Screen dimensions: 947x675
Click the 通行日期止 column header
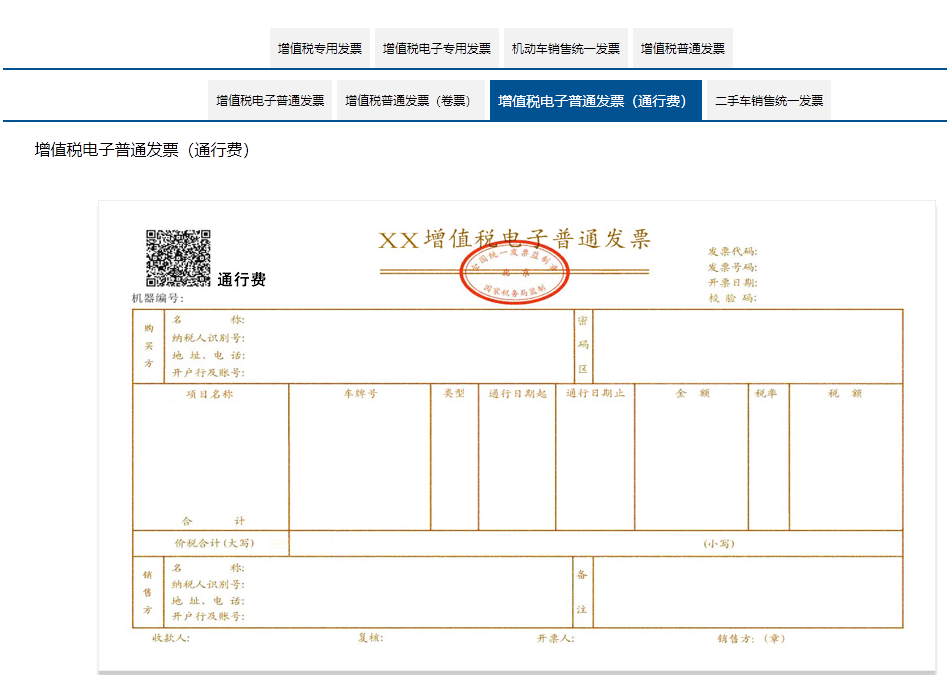(x=595, y=393)
